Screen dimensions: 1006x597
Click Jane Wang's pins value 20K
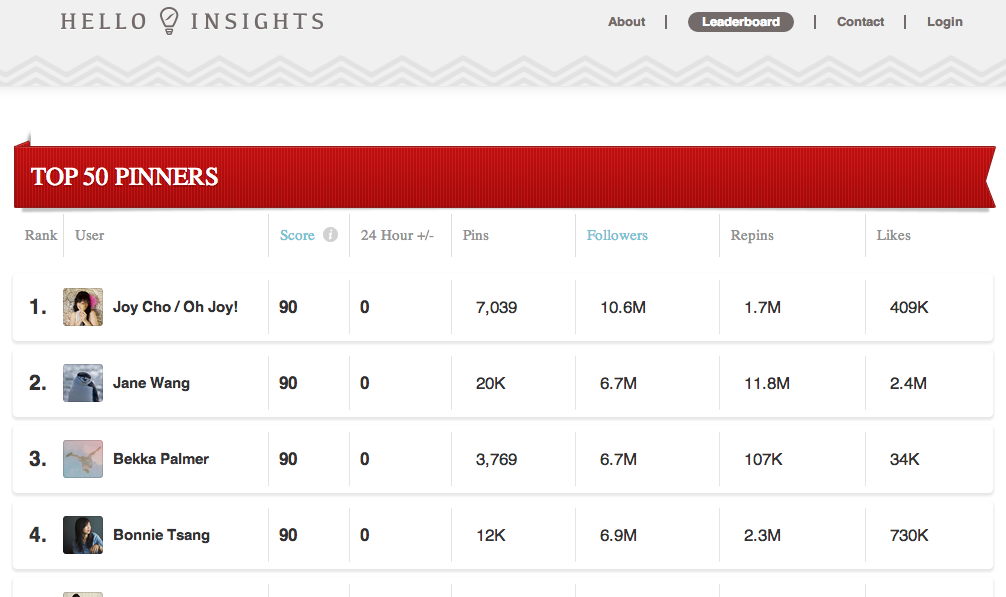[490, 383]
